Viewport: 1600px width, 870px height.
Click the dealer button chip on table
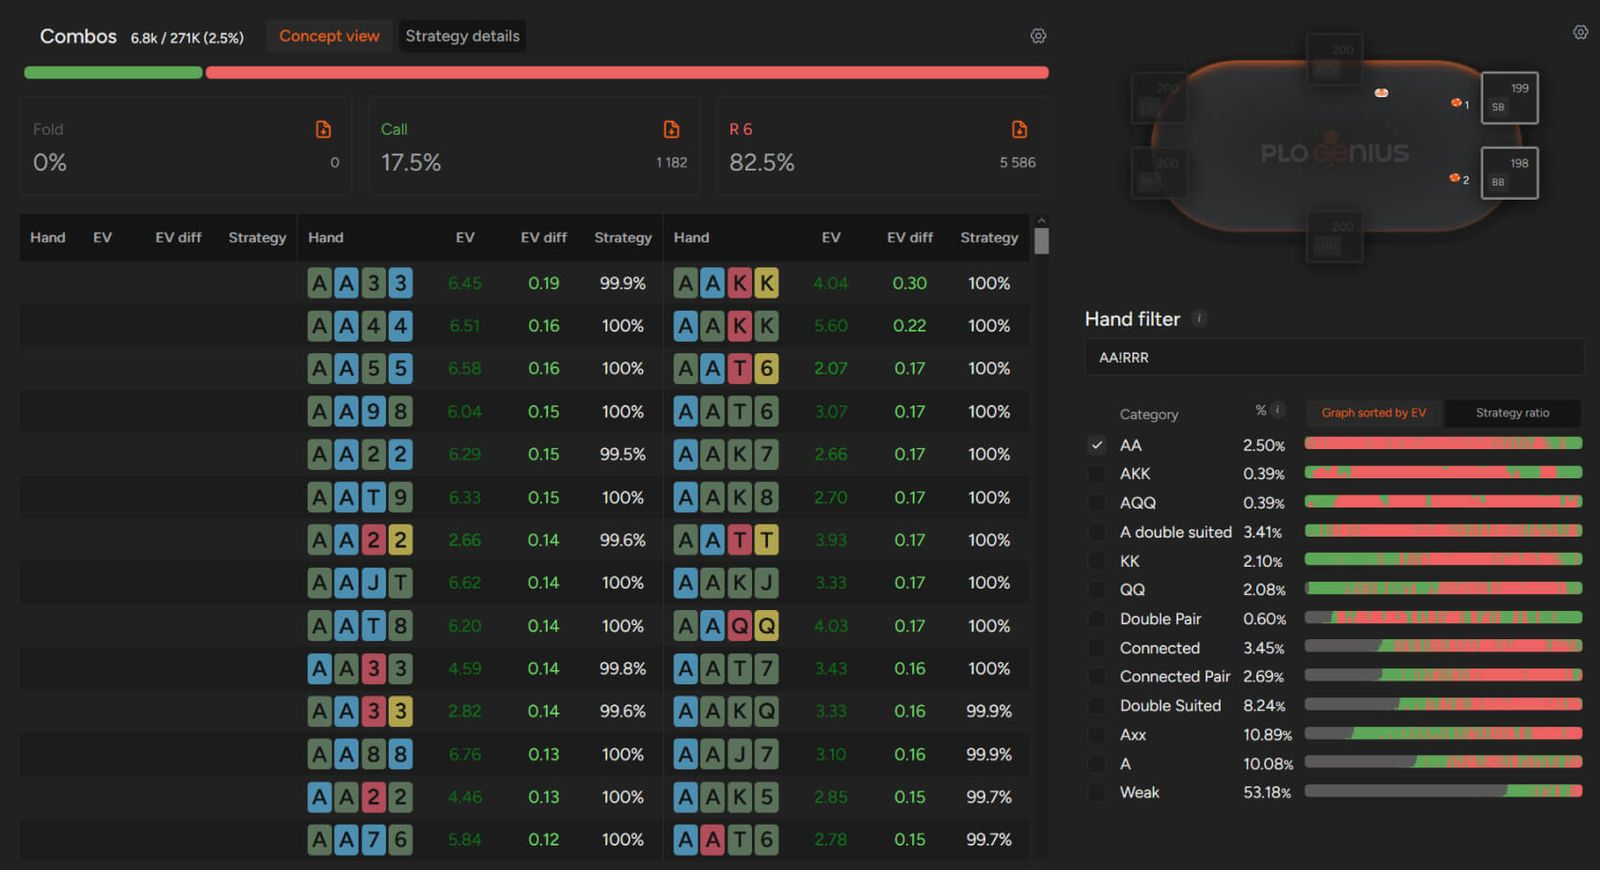(1381, 93)
